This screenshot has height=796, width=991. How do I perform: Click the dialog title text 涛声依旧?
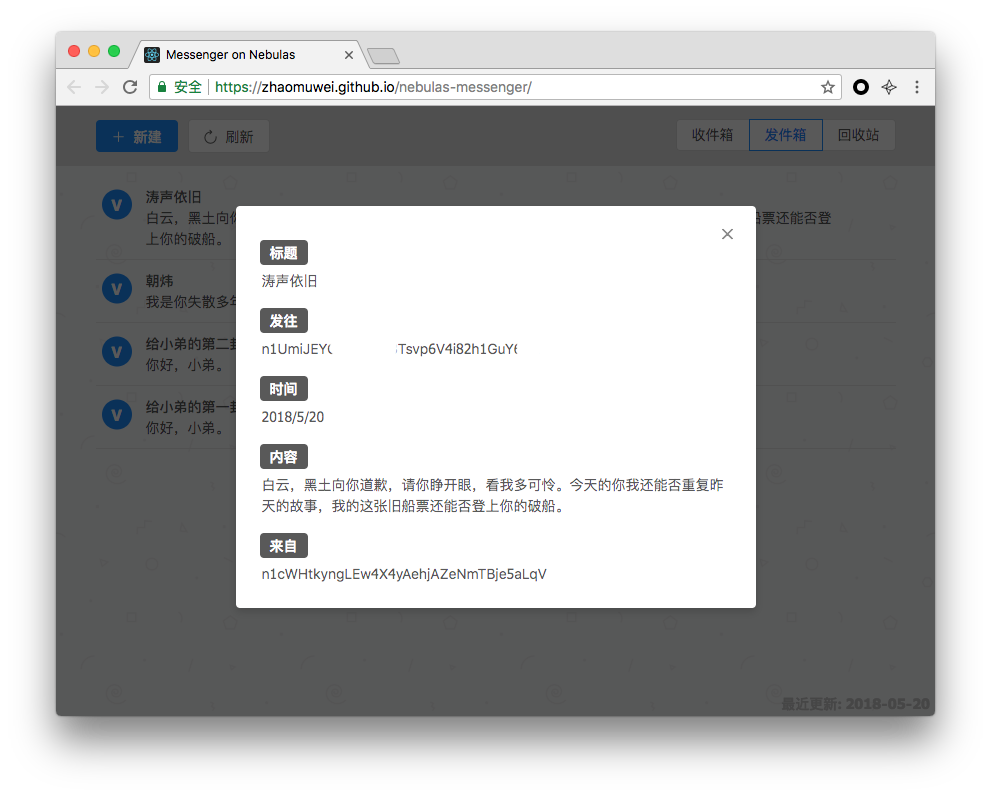click(289, 281)
